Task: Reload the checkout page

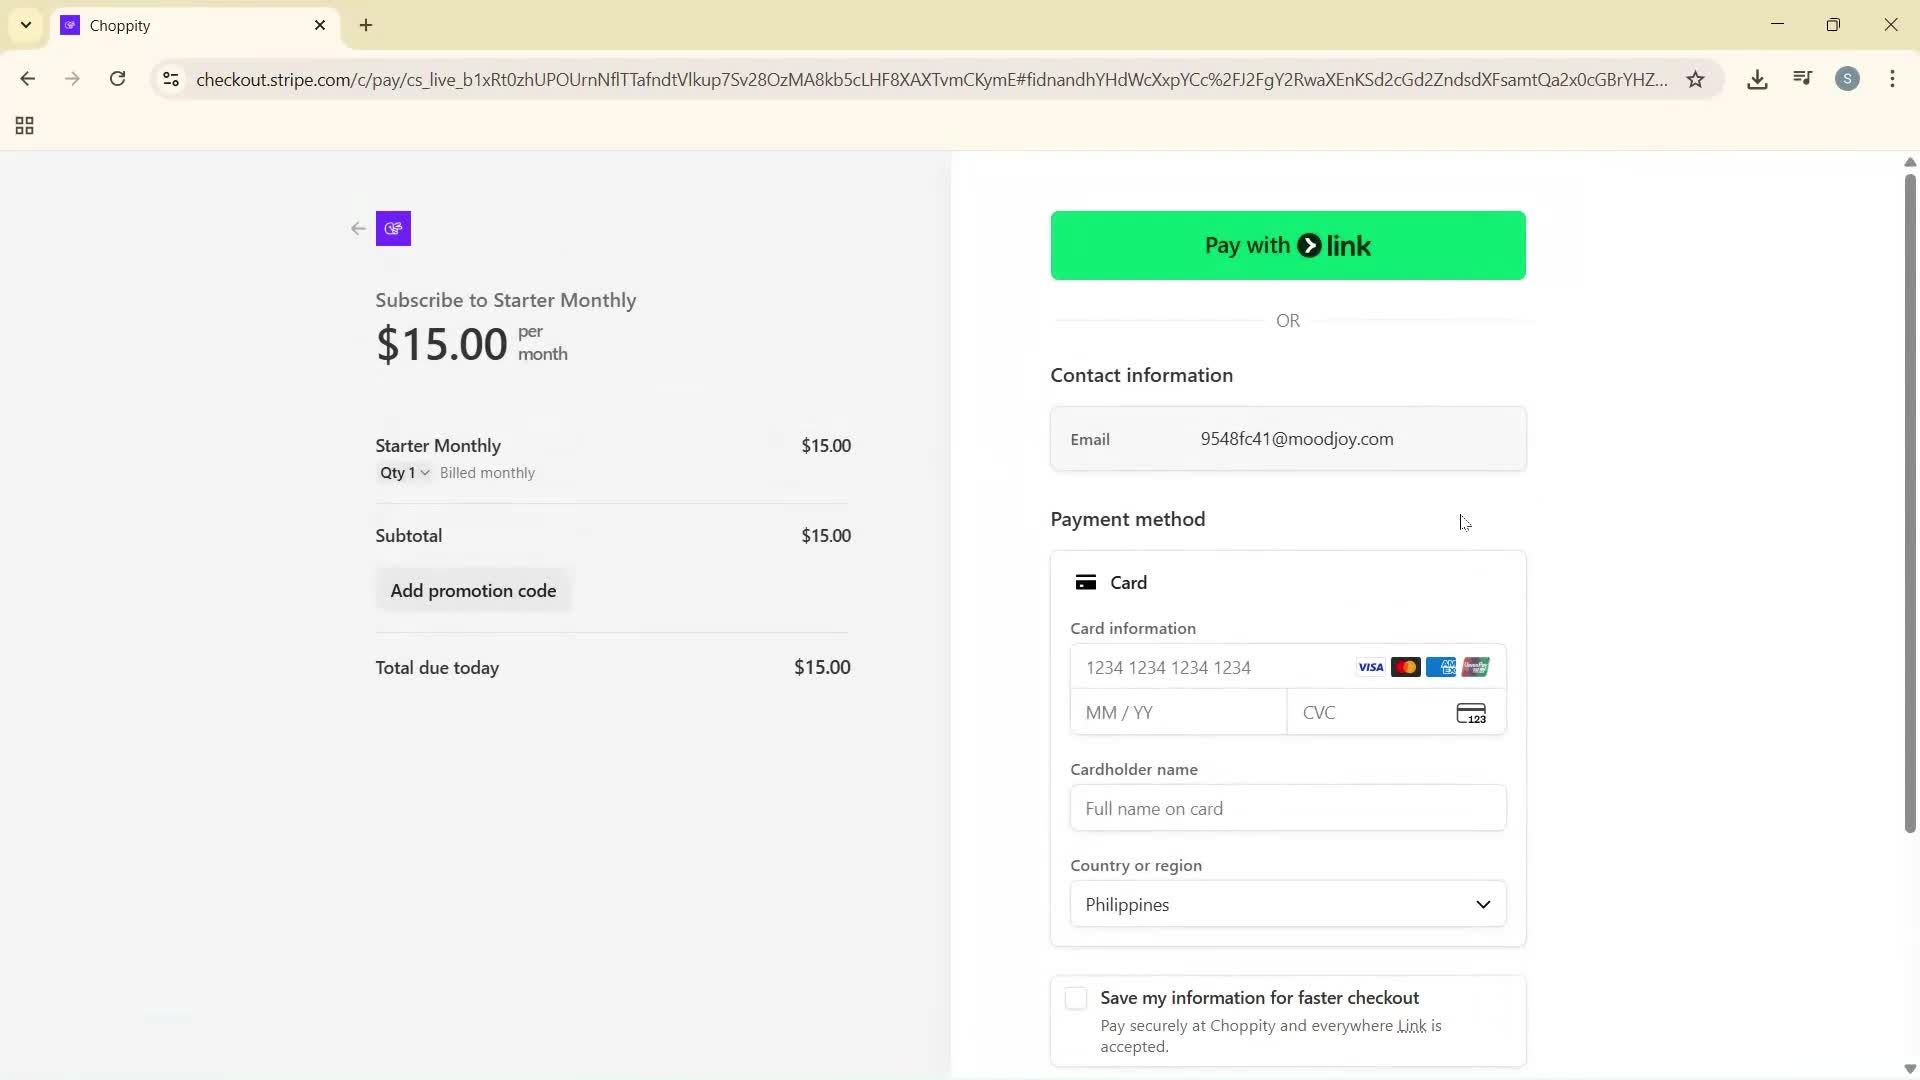Action: click(117, 79)
